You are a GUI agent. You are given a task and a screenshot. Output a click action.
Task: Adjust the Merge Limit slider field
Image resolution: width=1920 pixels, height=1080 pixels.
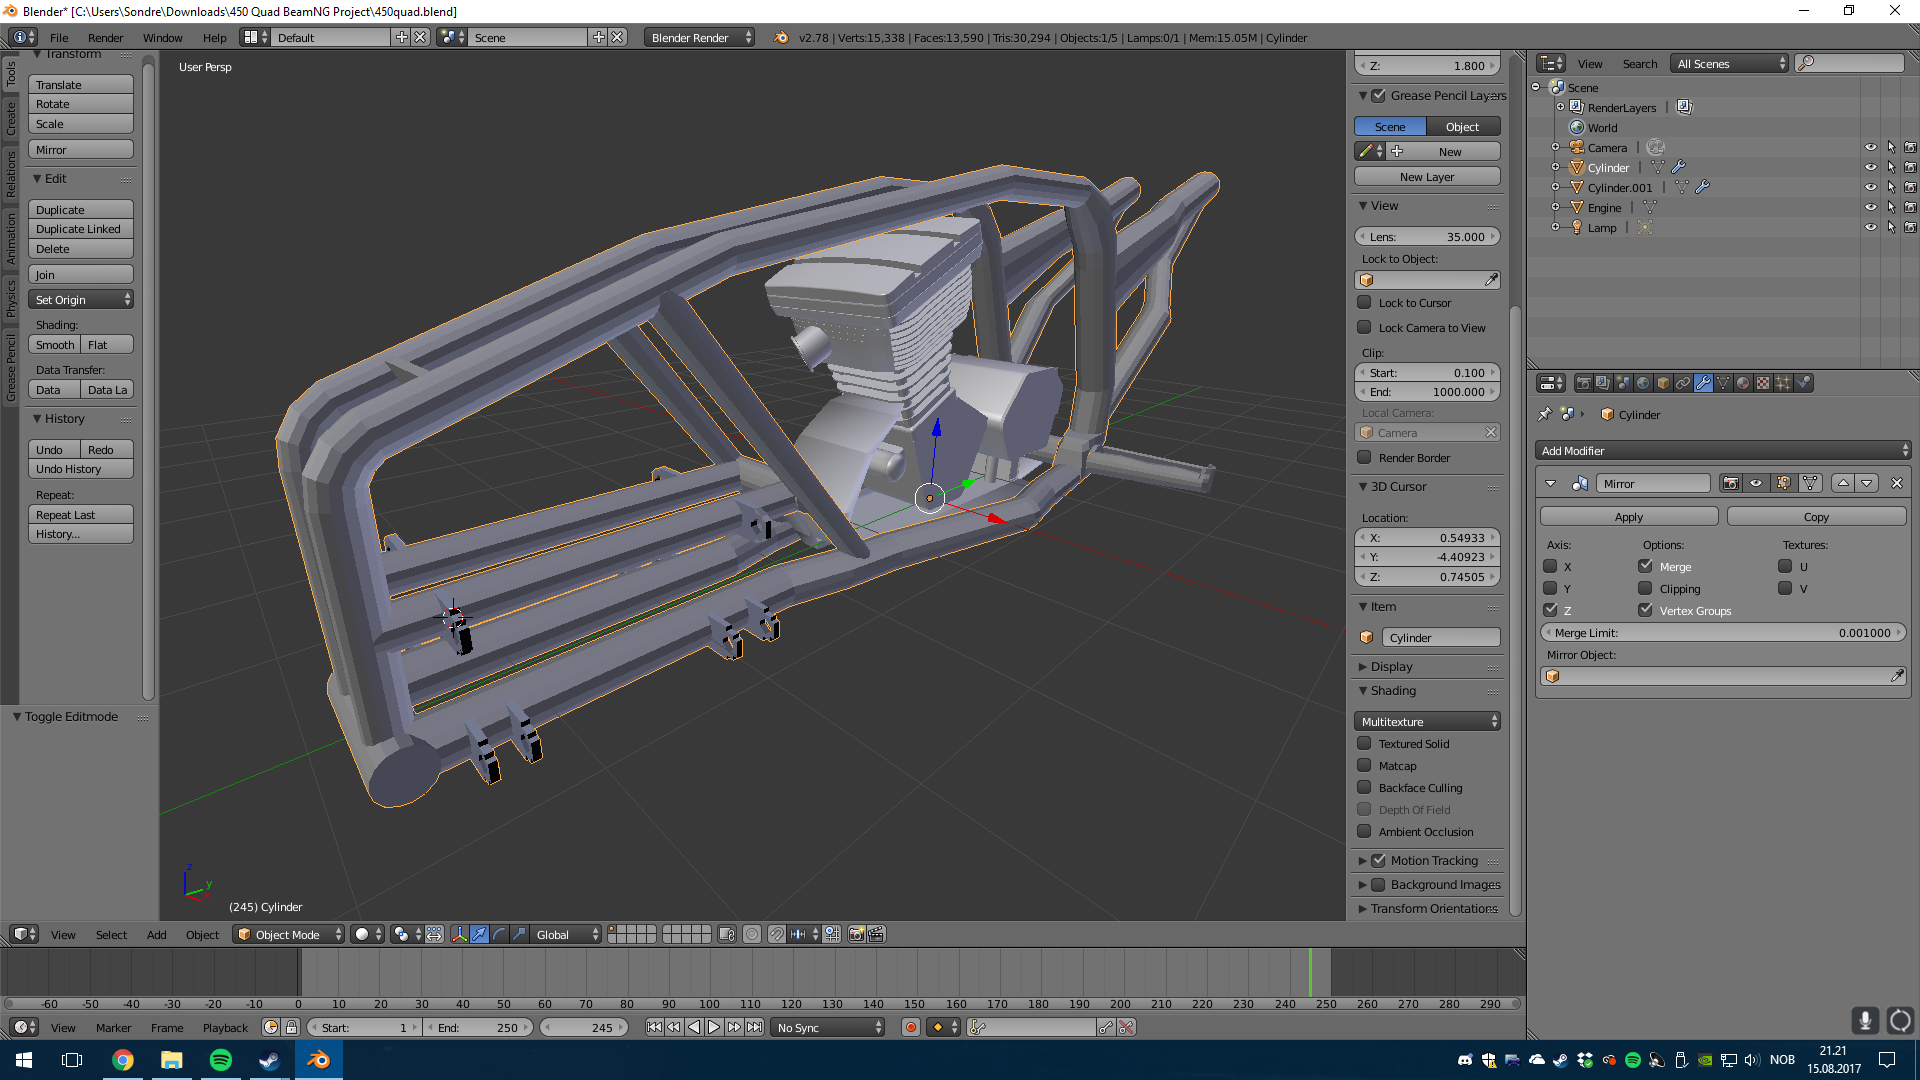(x=1723, y=633)
